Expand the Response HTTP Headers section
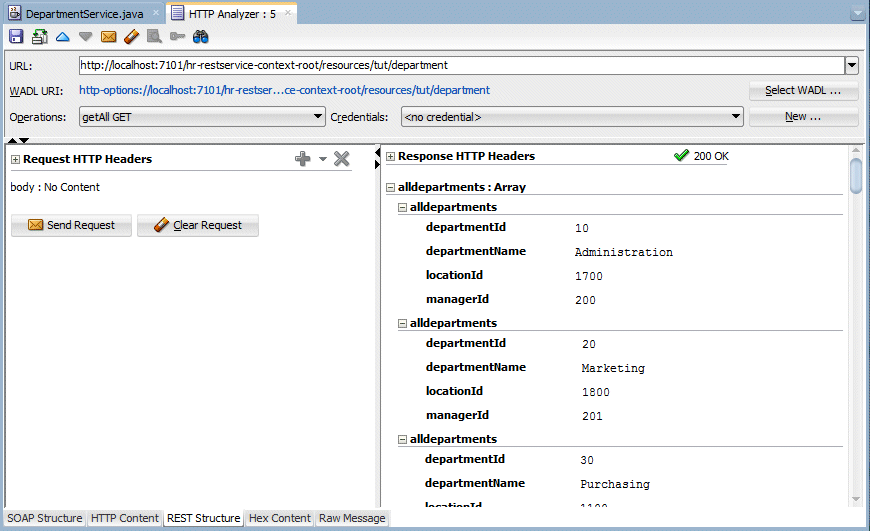Viewport: 870px width, 531px height. pos(391,156)
